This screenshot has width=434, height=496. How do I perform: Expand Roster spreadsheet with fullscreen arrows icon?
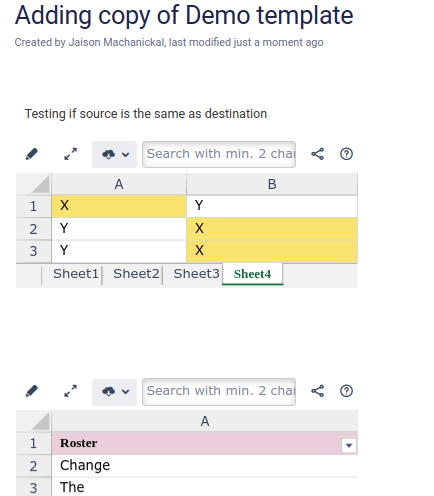tap(71, 391)
